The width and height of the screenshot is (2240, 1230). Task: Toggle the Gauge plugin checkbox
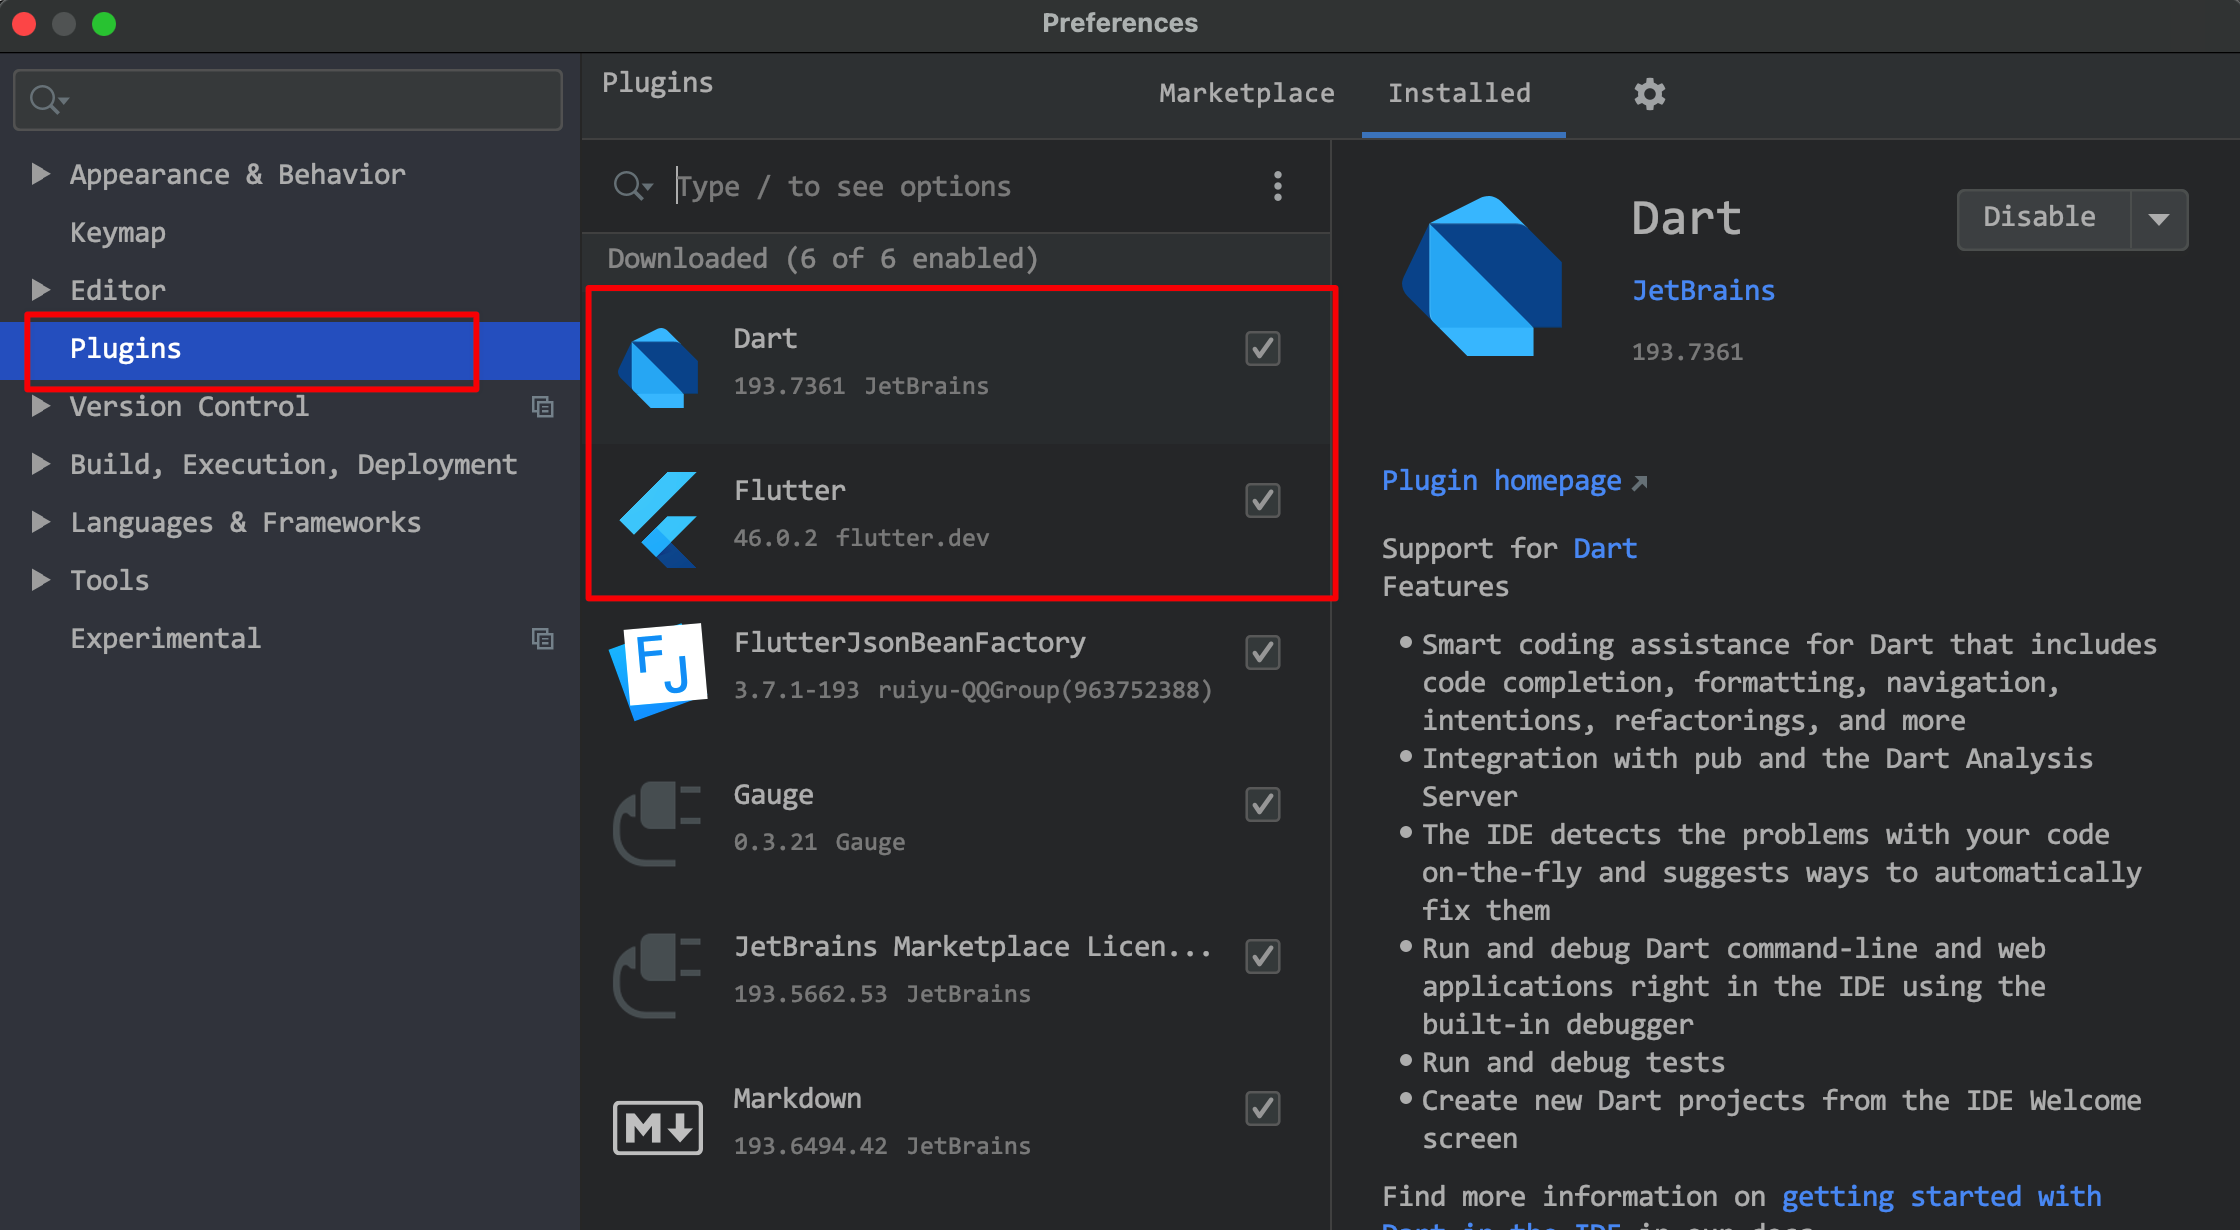(x=1263, y=804)
